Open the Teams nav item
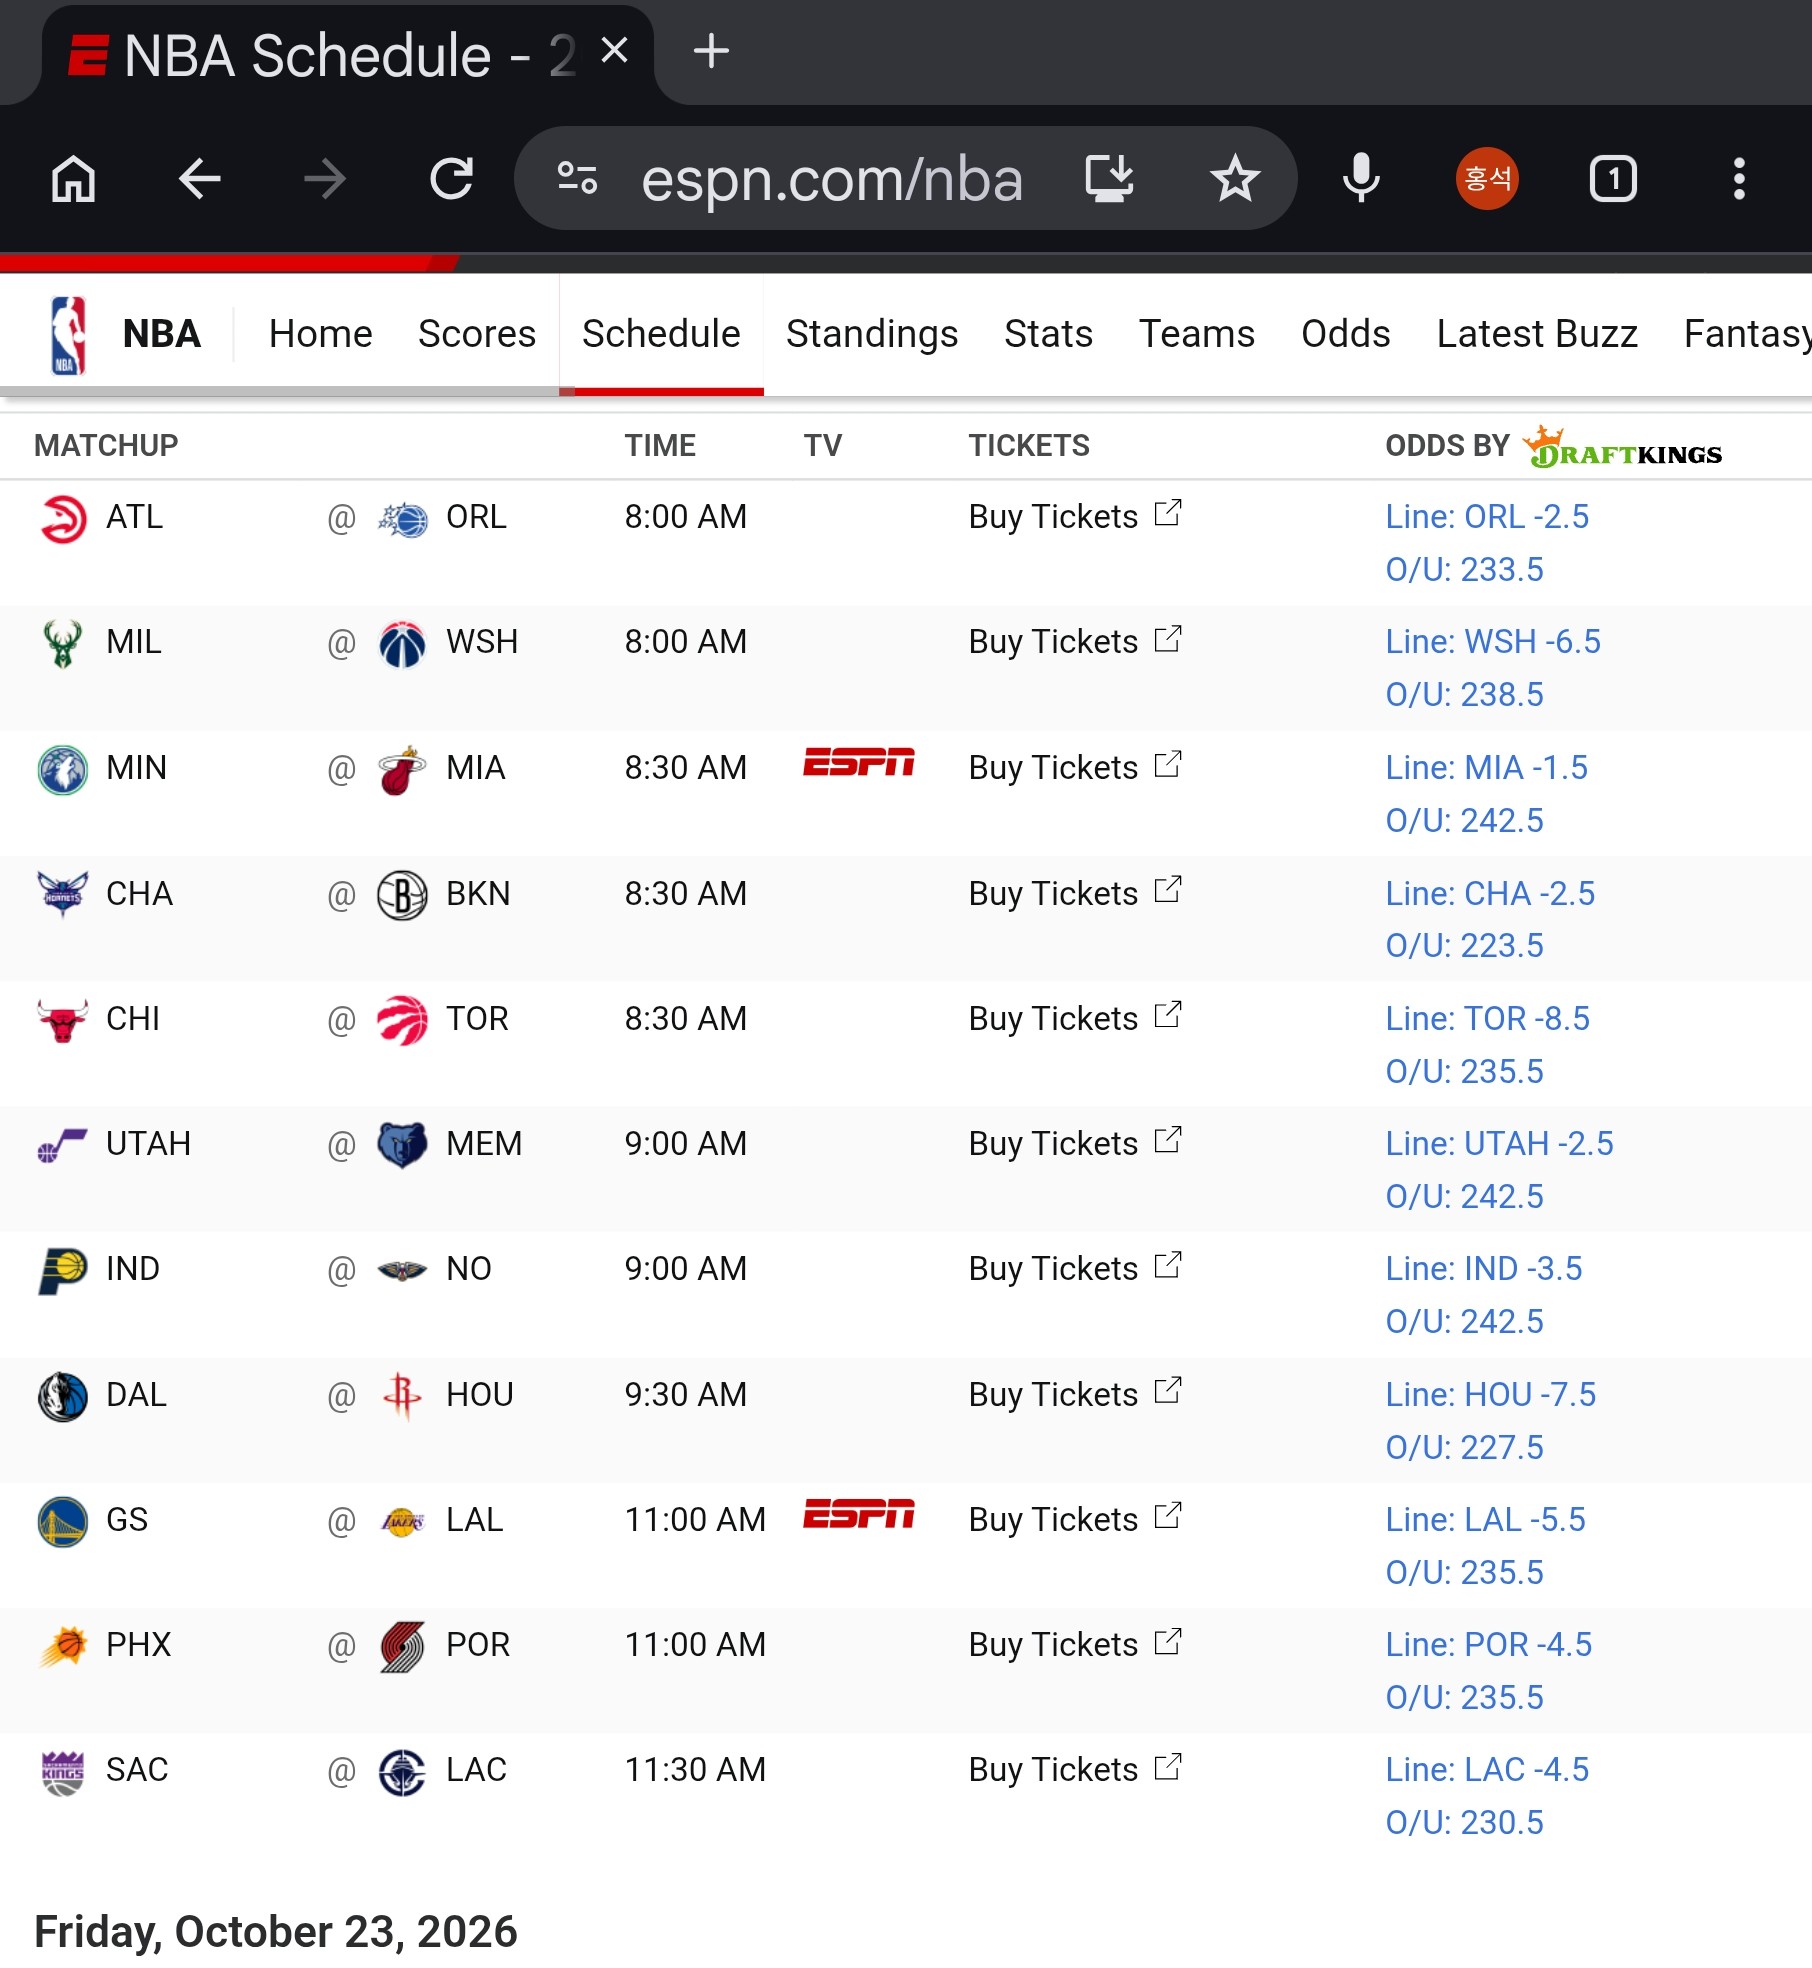This screenshot has height=1968, width=1812. (x=1196, y=334)
